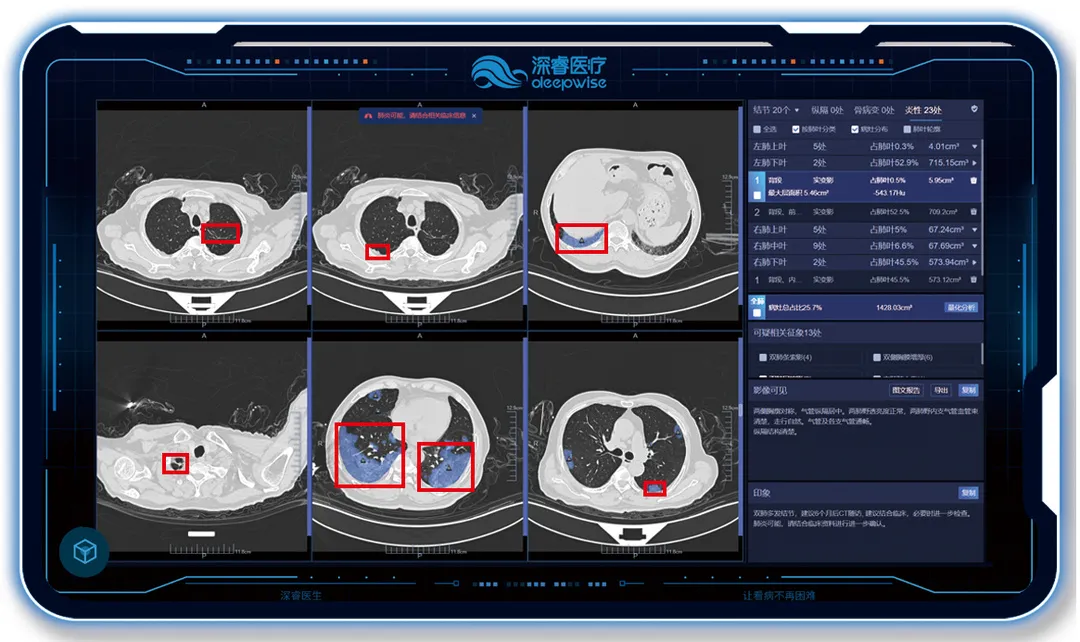
Task: Open the 结节 20个 dropdown arrow
Action: [x=797, y=110]
